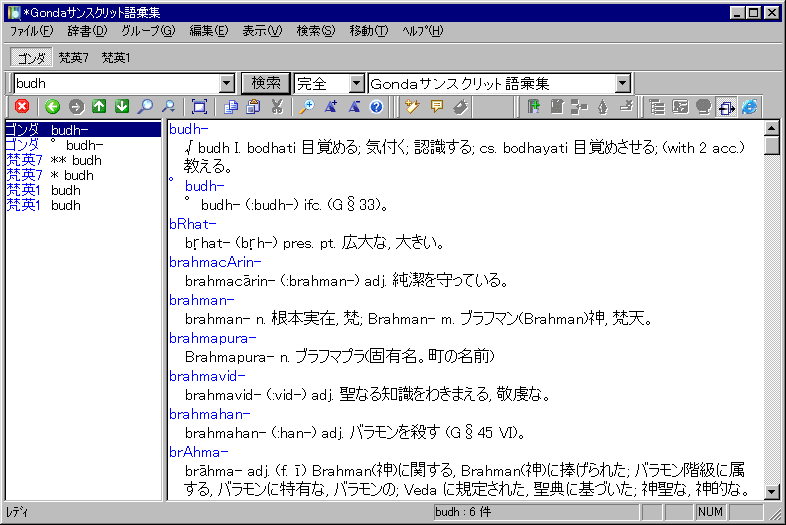Image resolution: width=786 pixels, height=525 pixels.
Task: Copy selection with the copy icon
Action: tap(230, 106)
